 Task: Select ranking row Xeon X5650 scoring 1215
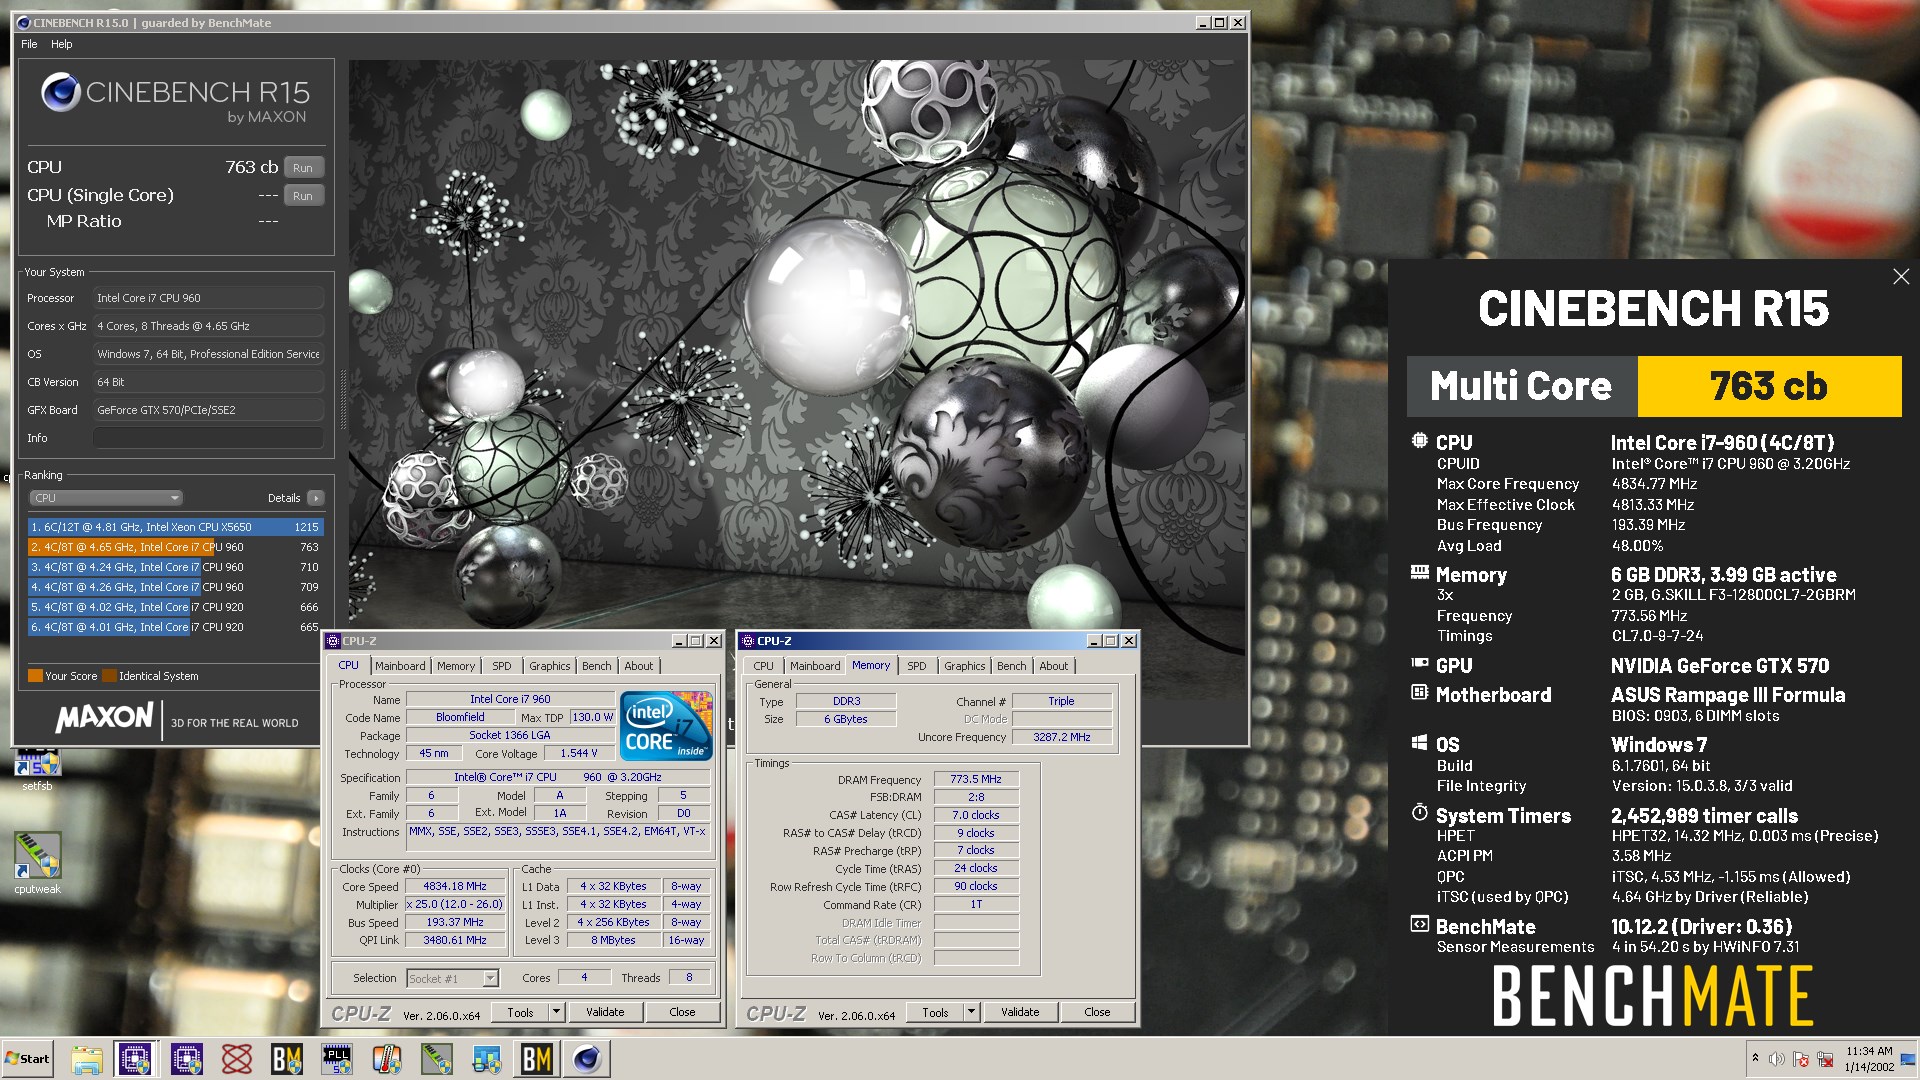[x=175, y=527]
